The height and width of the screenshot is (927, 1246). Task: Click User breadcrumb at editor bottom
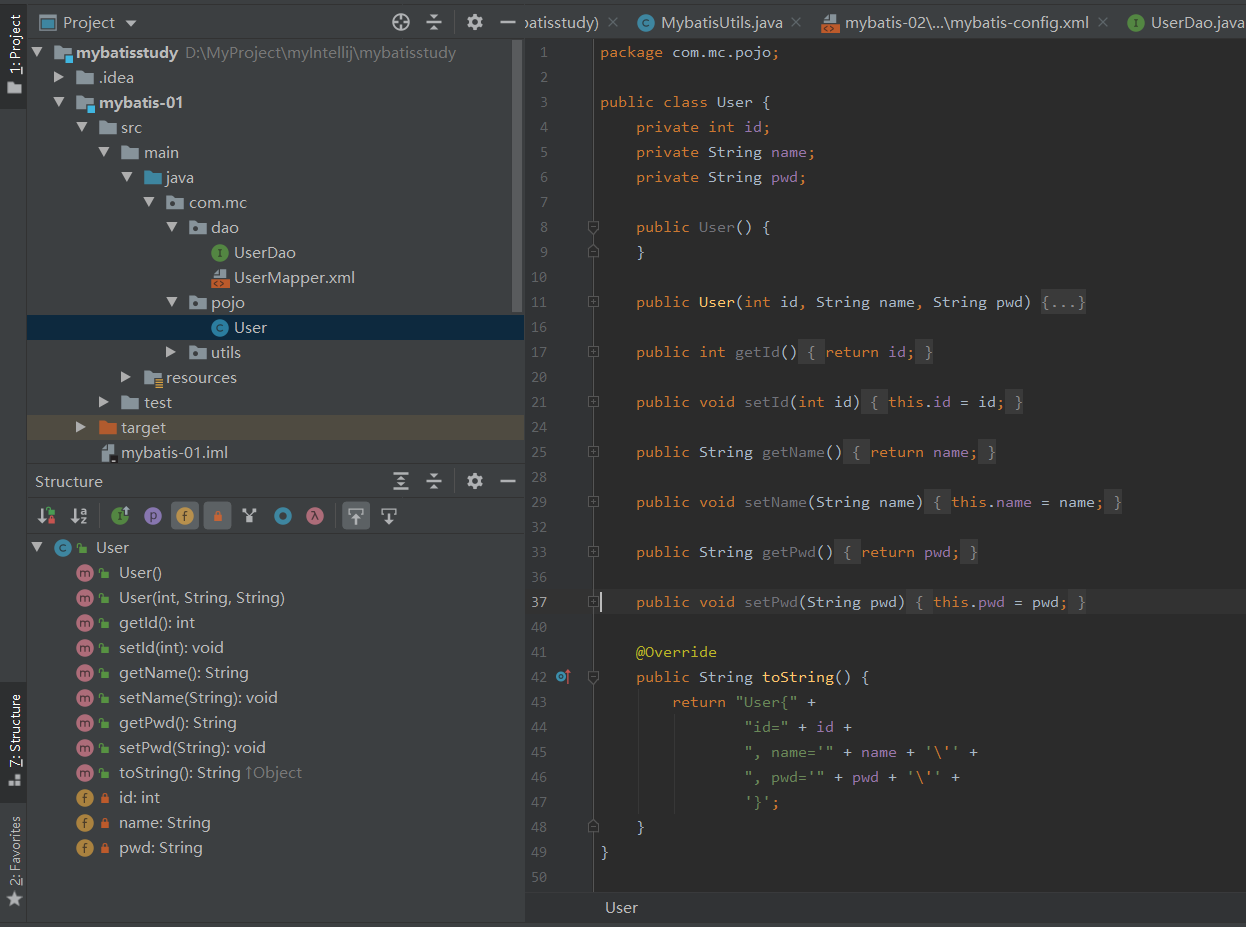[621, 907]
